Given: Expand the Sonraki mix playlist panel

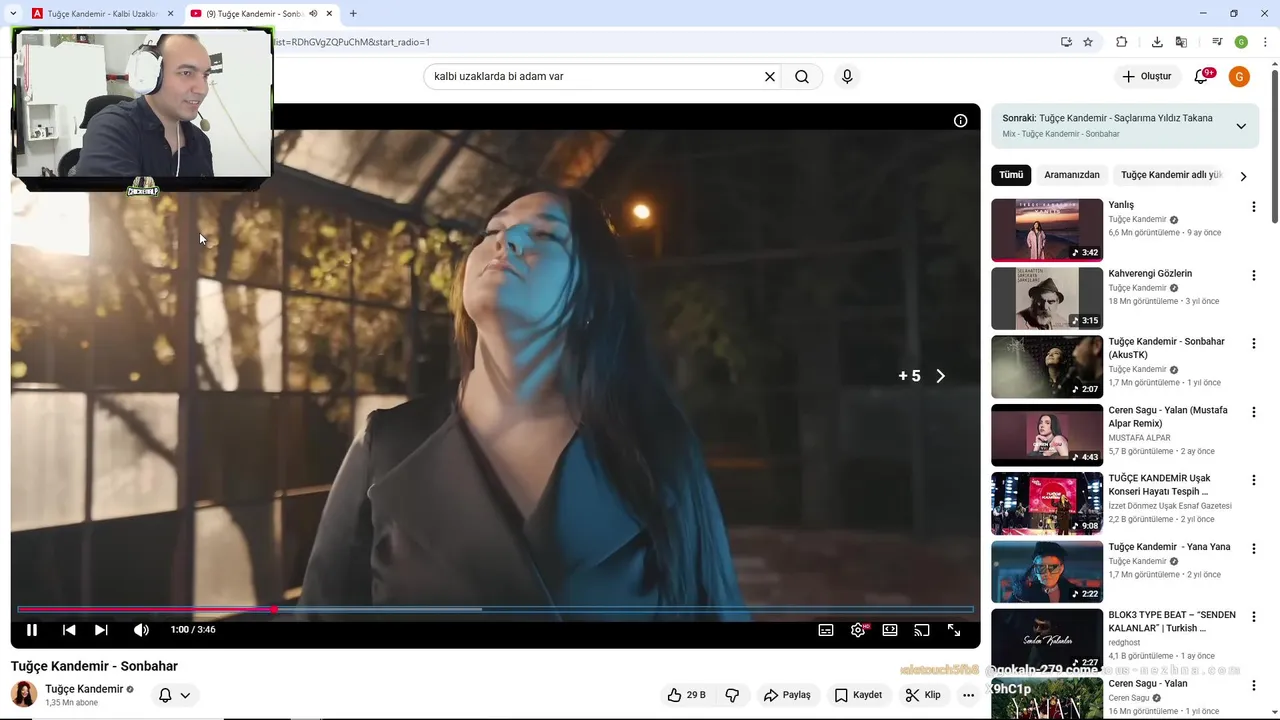Looking at the screenshot, I should (1241, 126).
